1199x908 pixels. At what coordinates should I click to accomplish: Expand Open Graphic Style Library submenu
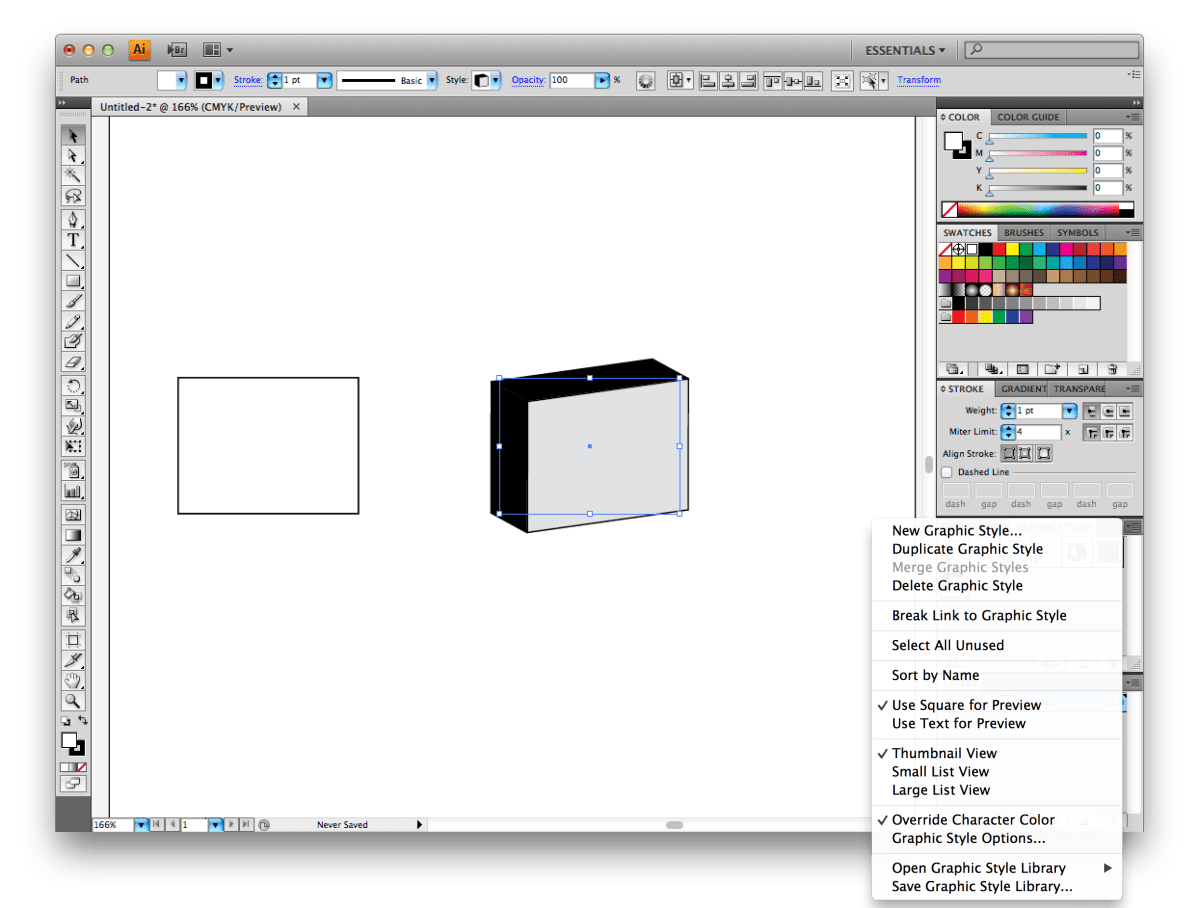tap(996, 868)
